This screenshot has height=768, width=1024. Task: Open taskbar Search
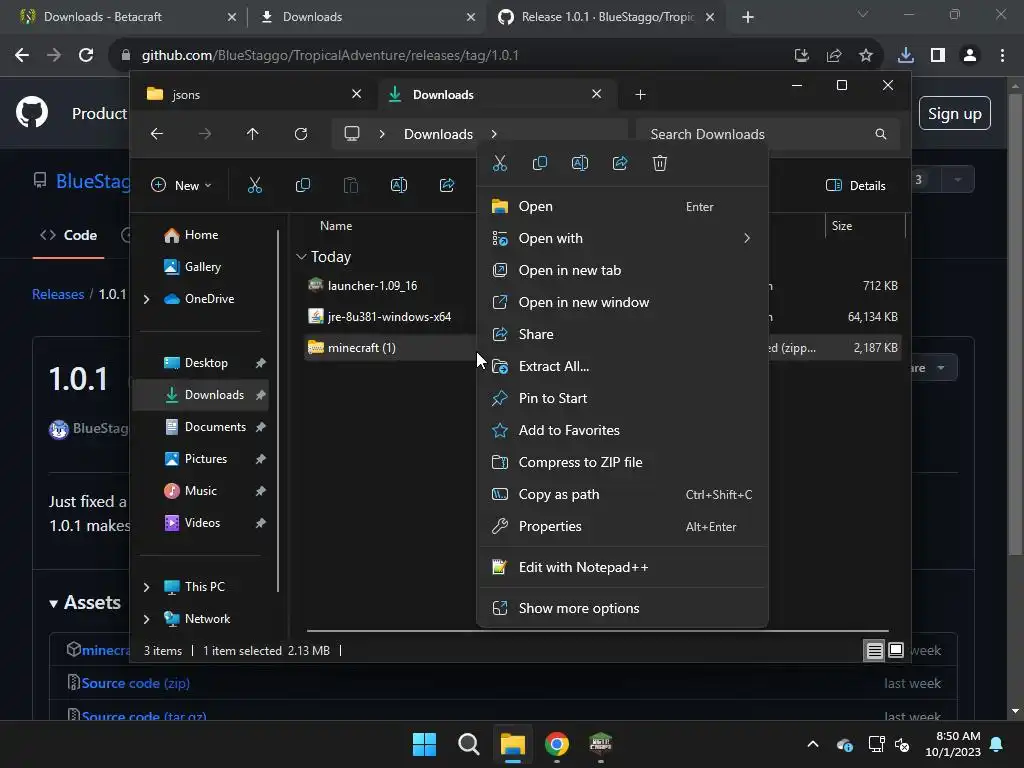coord(468,744)
